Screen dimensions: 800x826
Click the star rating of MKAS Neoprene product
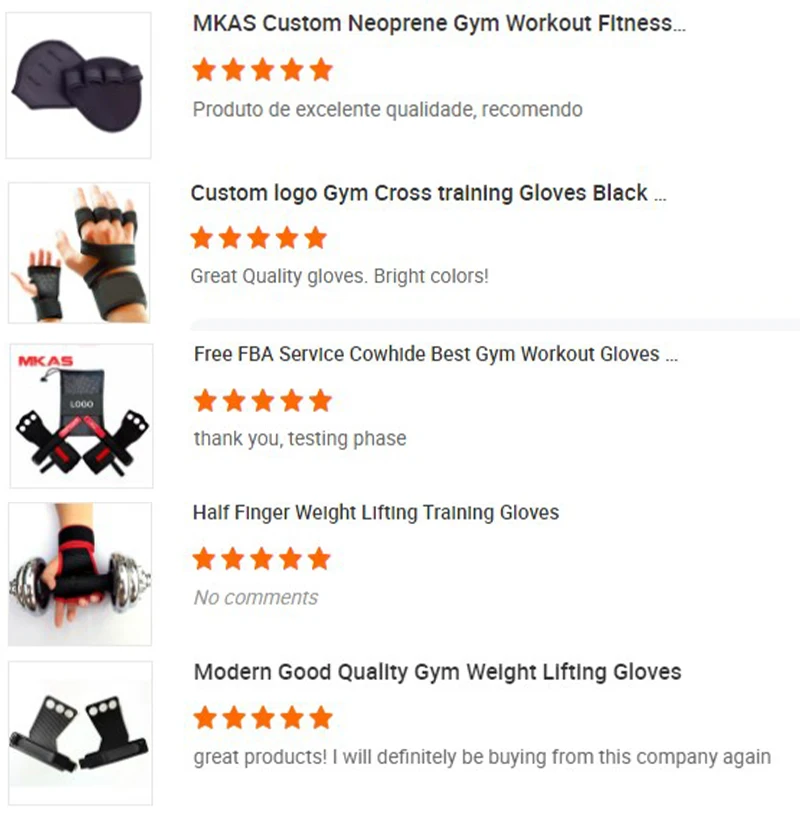pos(262,70)
